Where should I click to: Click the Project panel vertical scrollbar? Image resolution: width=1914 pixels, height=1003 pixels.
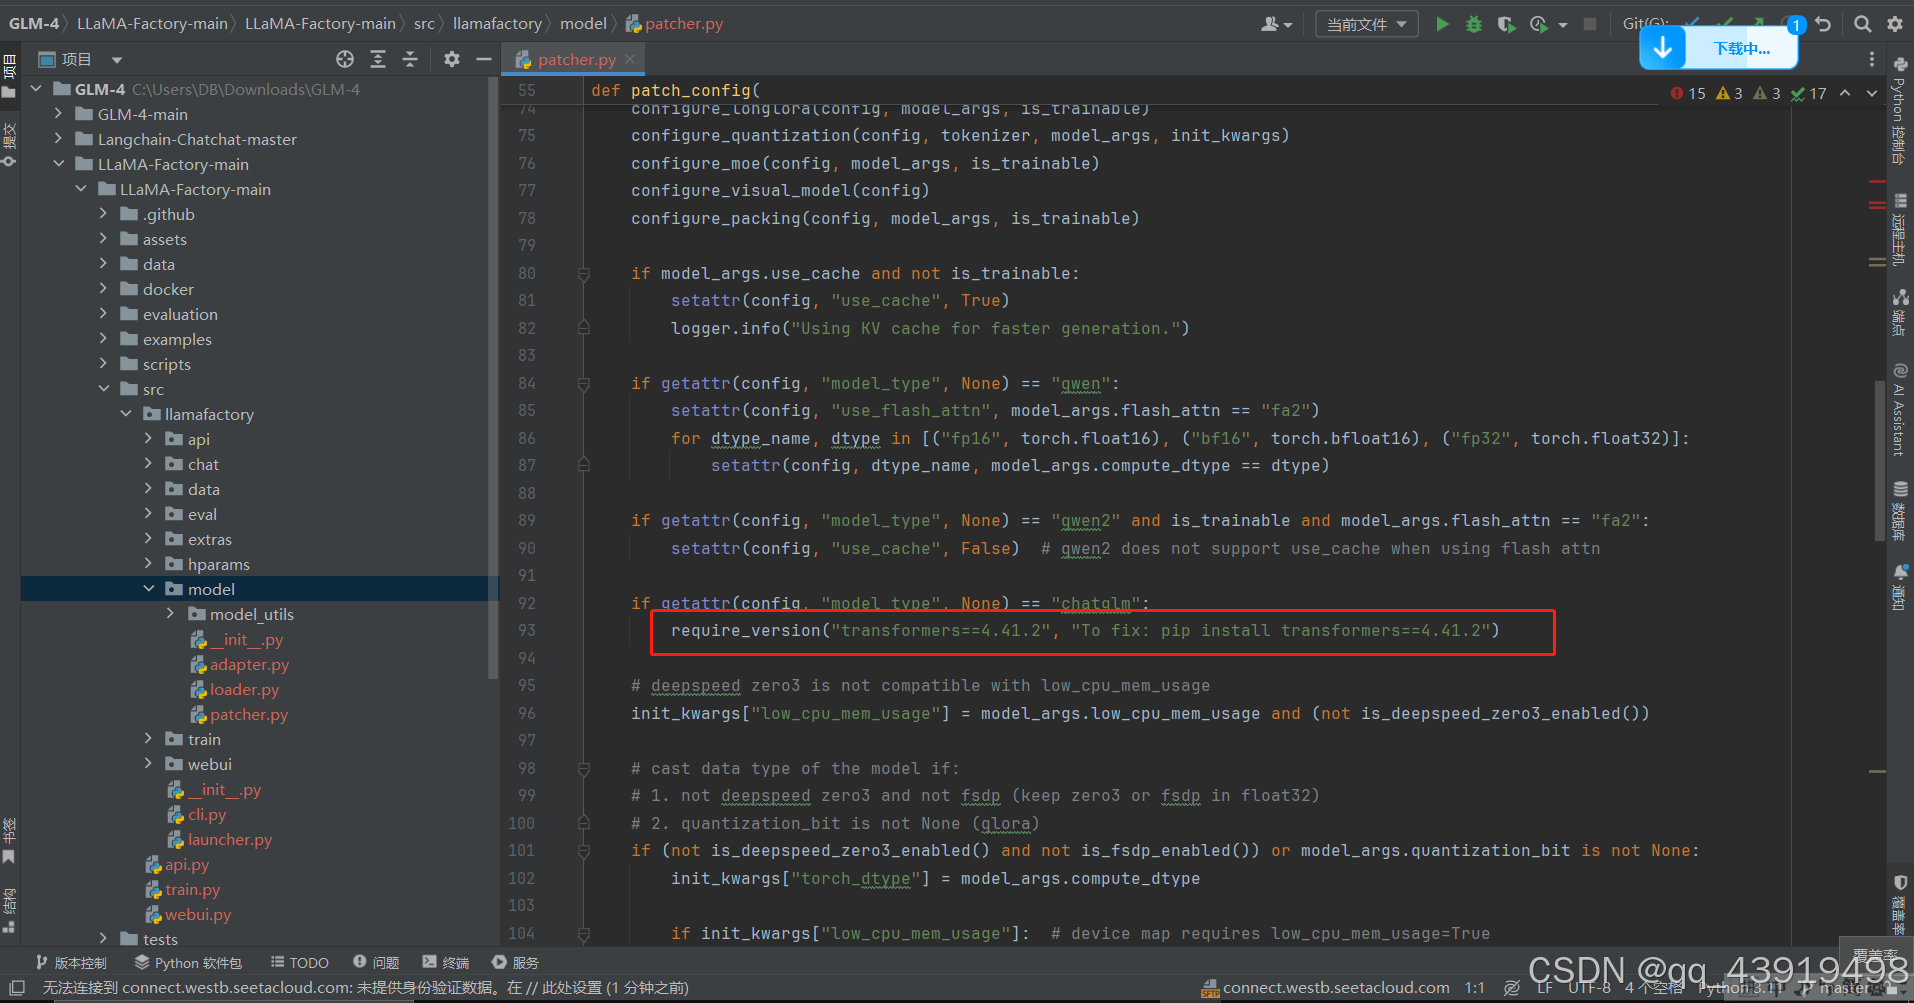click(492, 378)
